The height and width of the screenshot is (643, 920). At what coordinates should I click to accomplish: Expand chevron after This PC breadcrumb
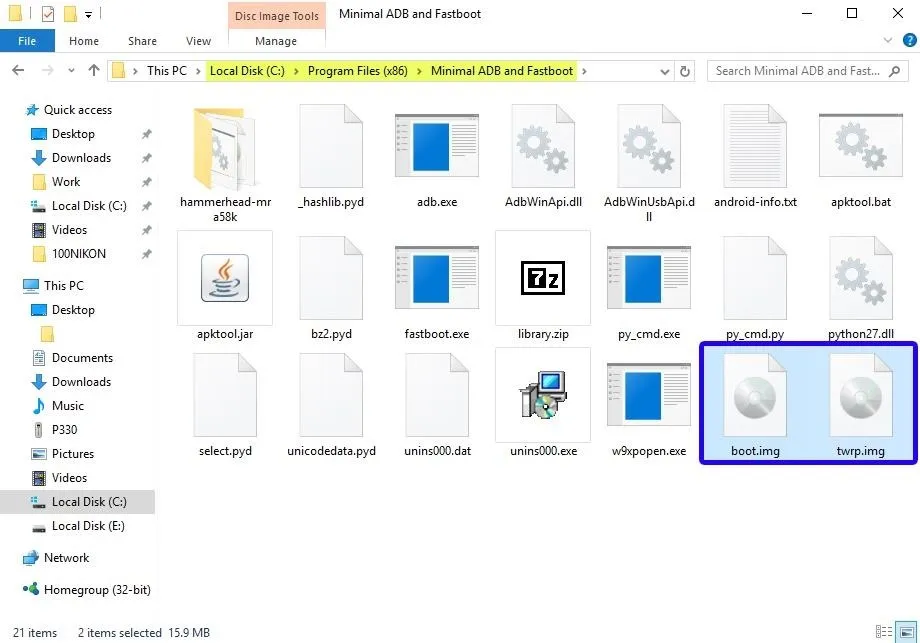(198, 71)
